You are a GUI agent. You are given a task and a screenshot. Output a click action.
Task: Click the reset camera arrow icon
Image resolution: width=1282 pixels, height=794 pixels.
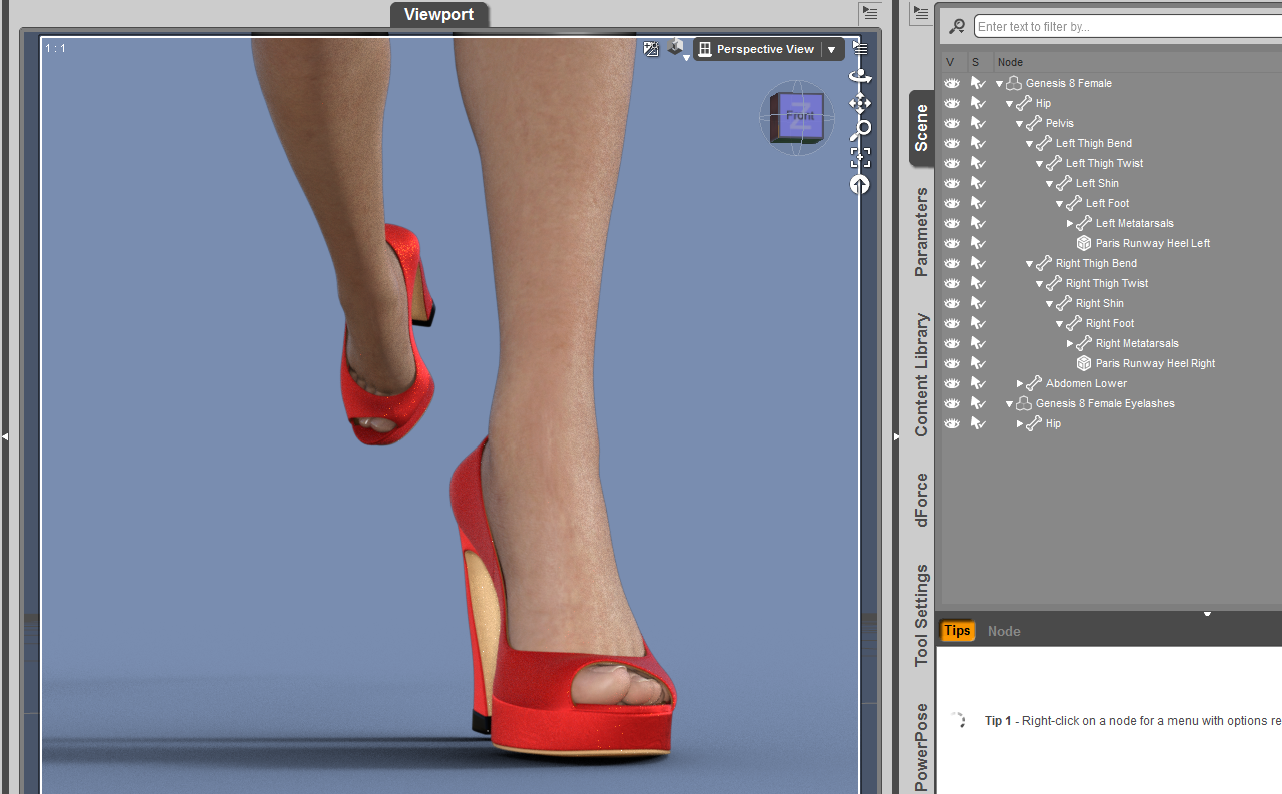pos(860,184)
